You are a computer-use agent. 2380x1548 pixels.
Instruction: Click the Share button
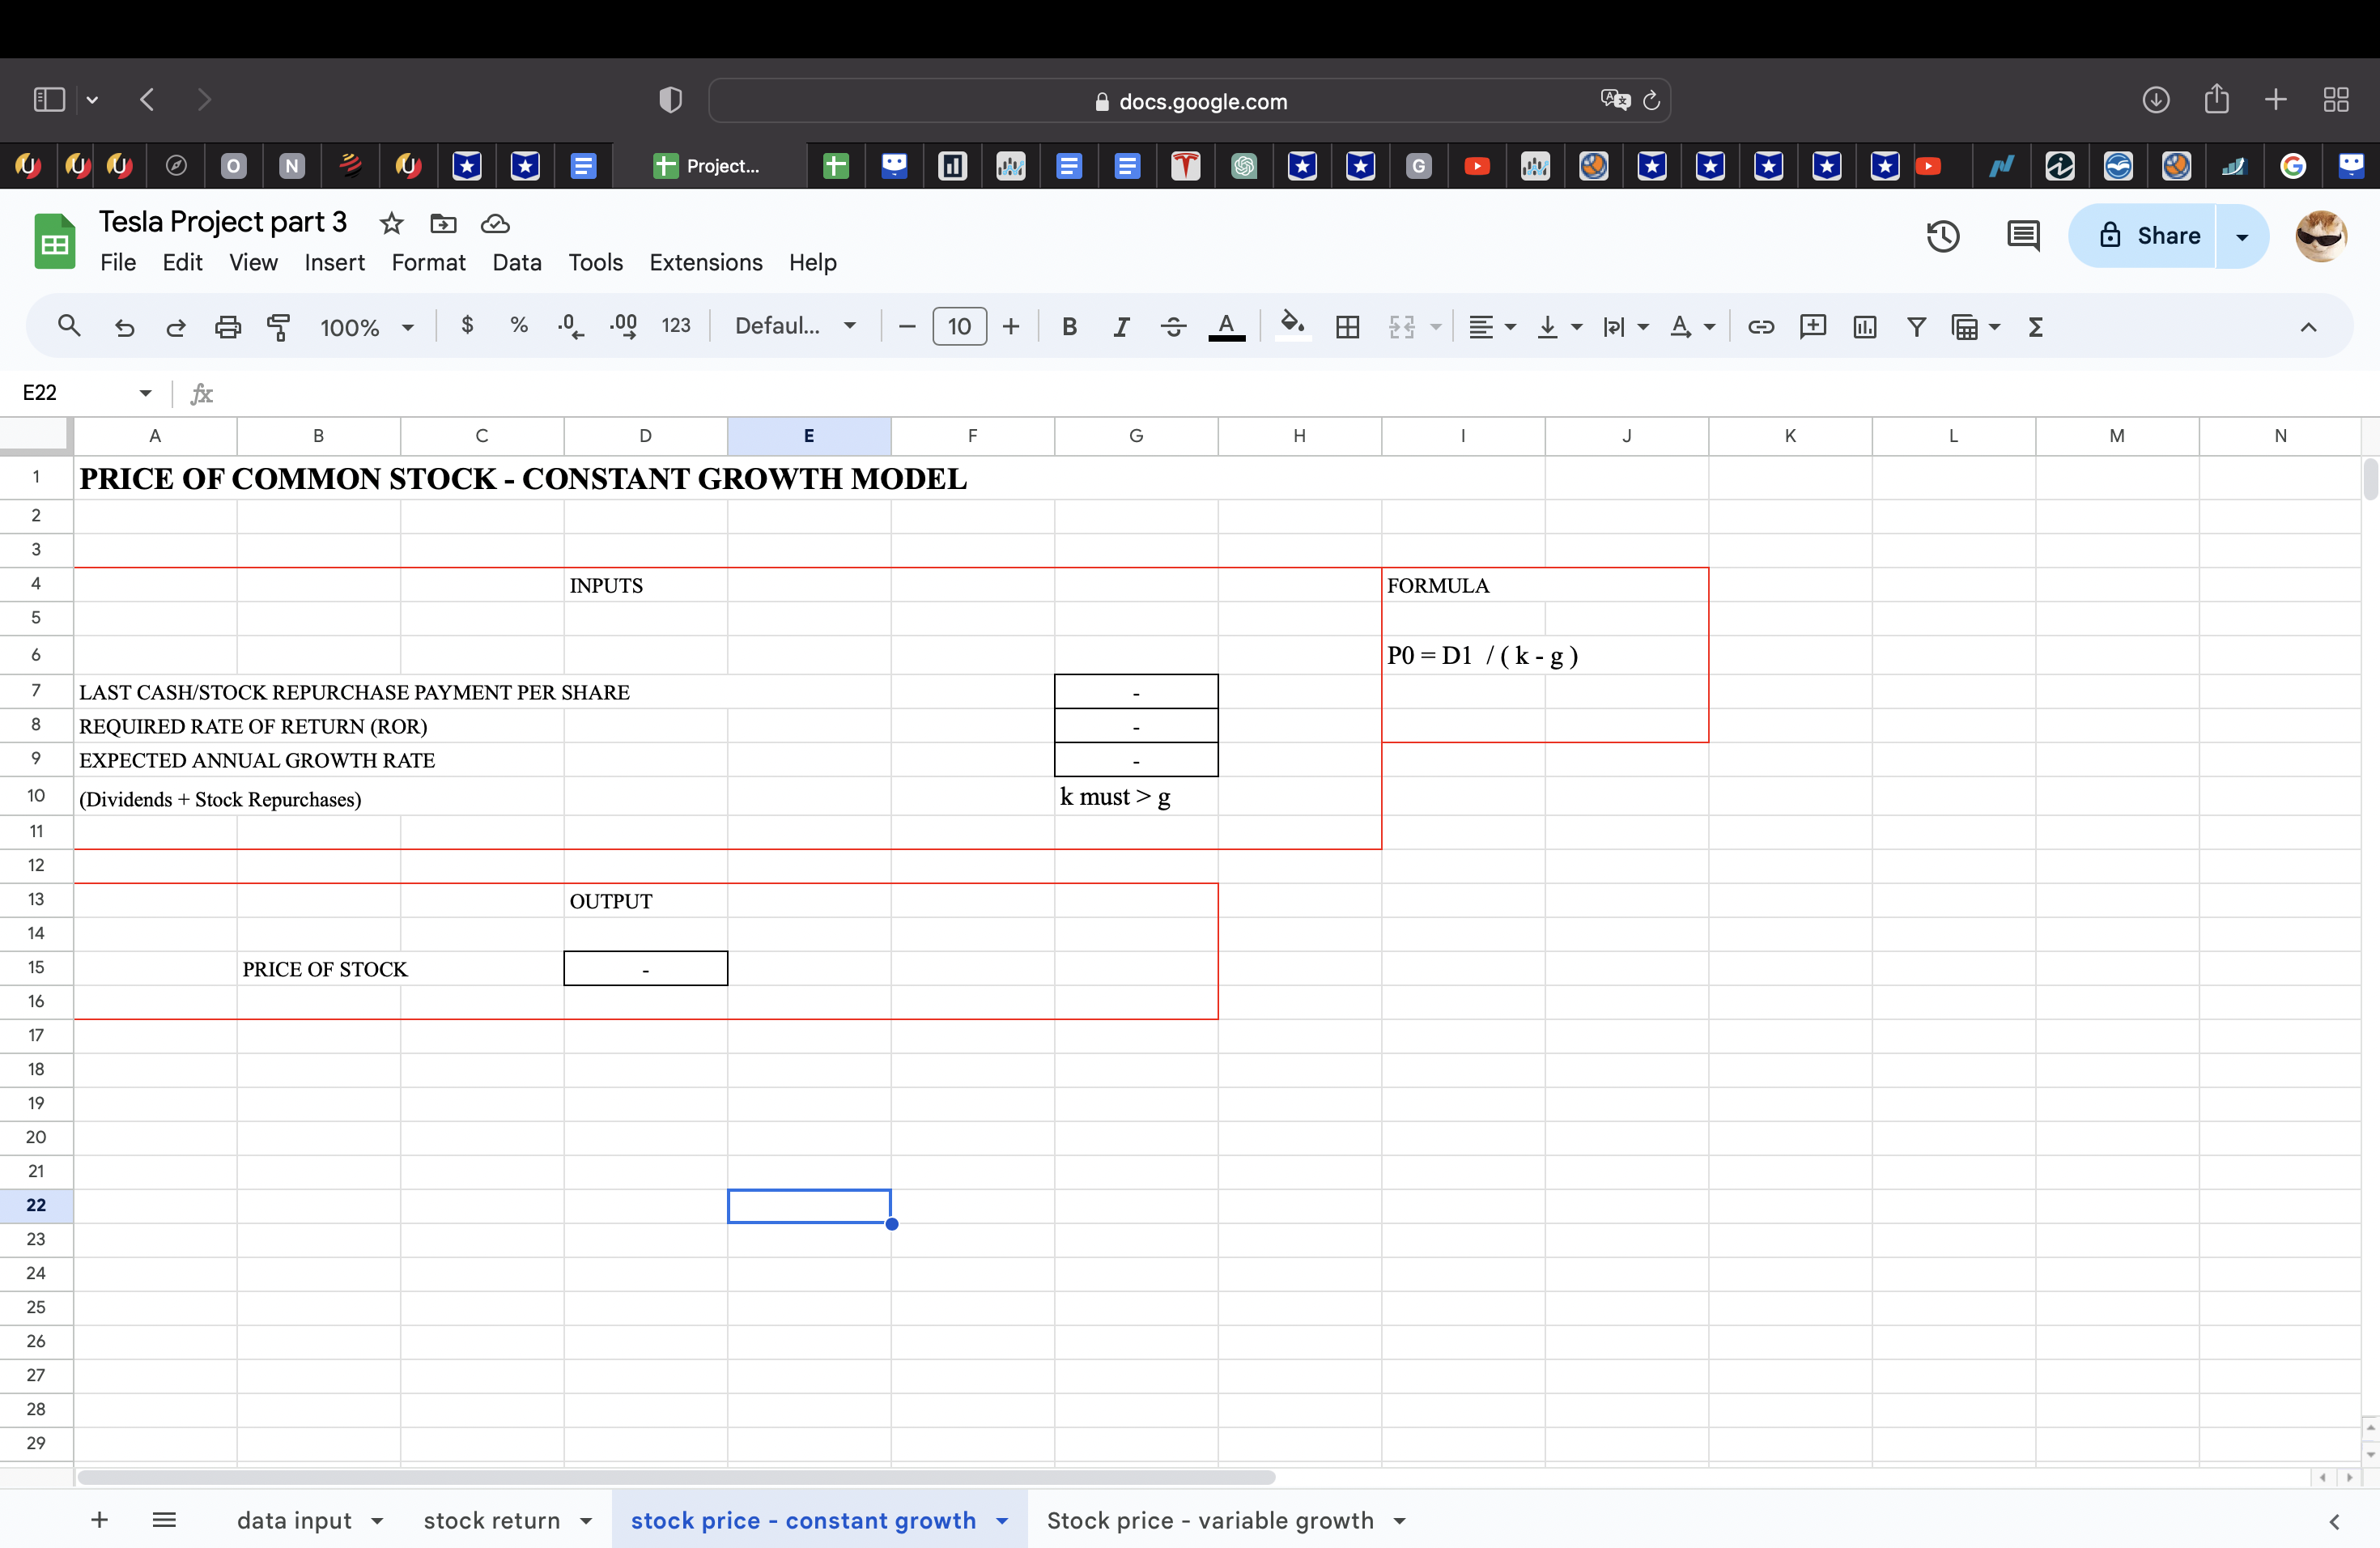point(2148,236)
